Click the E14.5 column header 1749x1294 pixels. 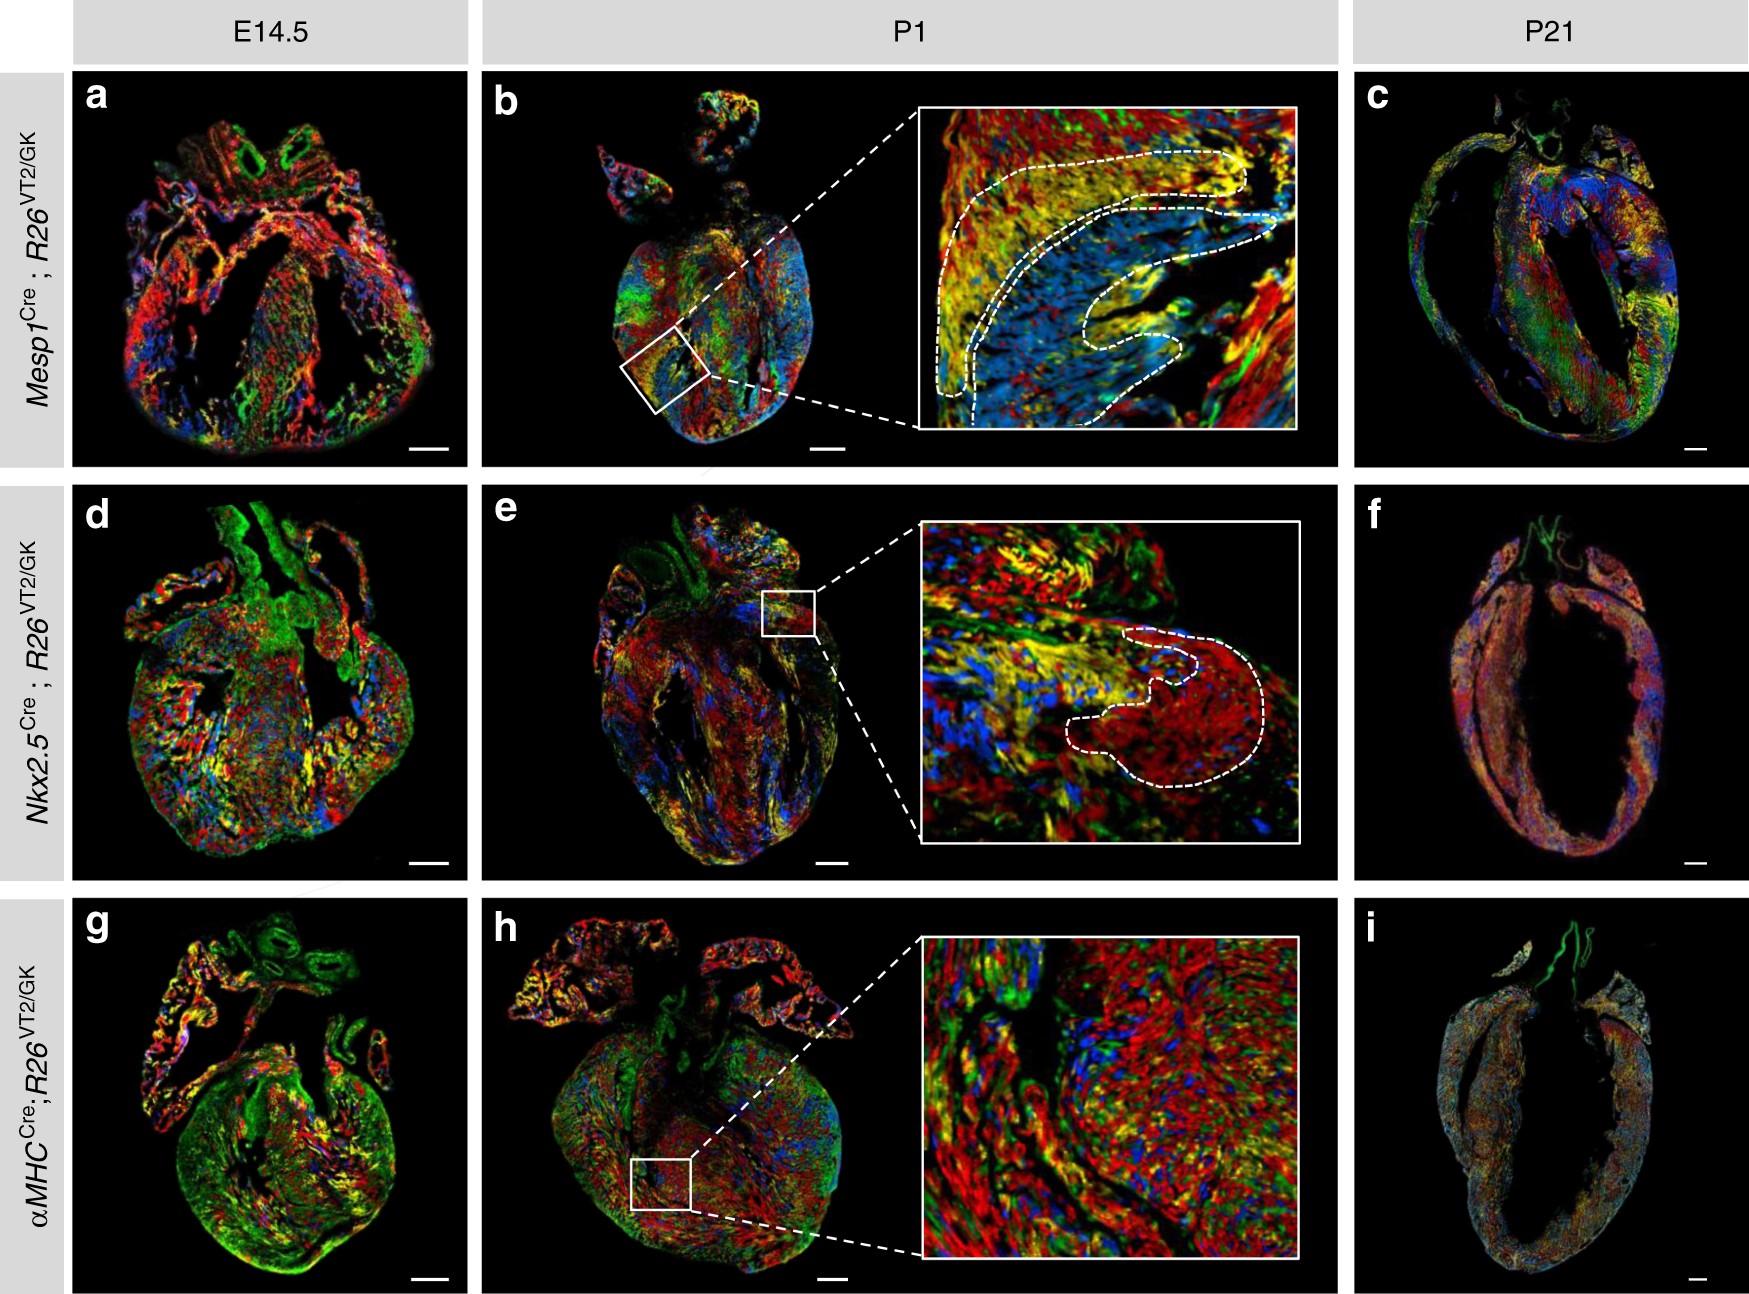270,32
